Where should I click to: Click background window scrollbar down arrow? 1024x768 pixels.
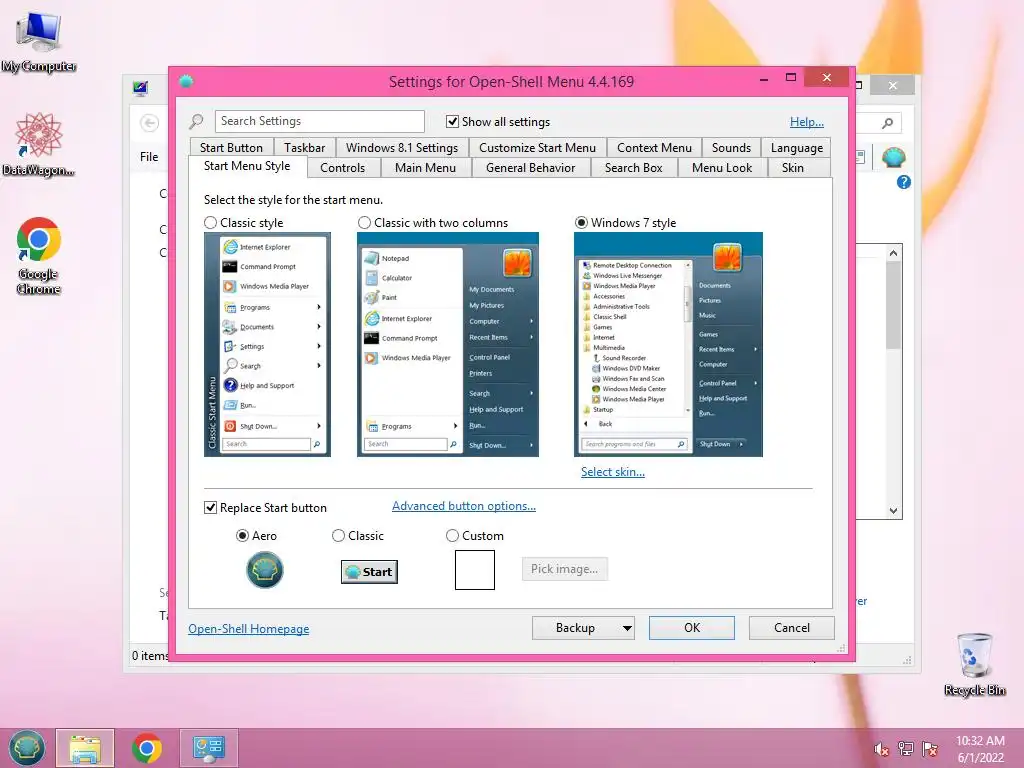click(x=893, y=511)
